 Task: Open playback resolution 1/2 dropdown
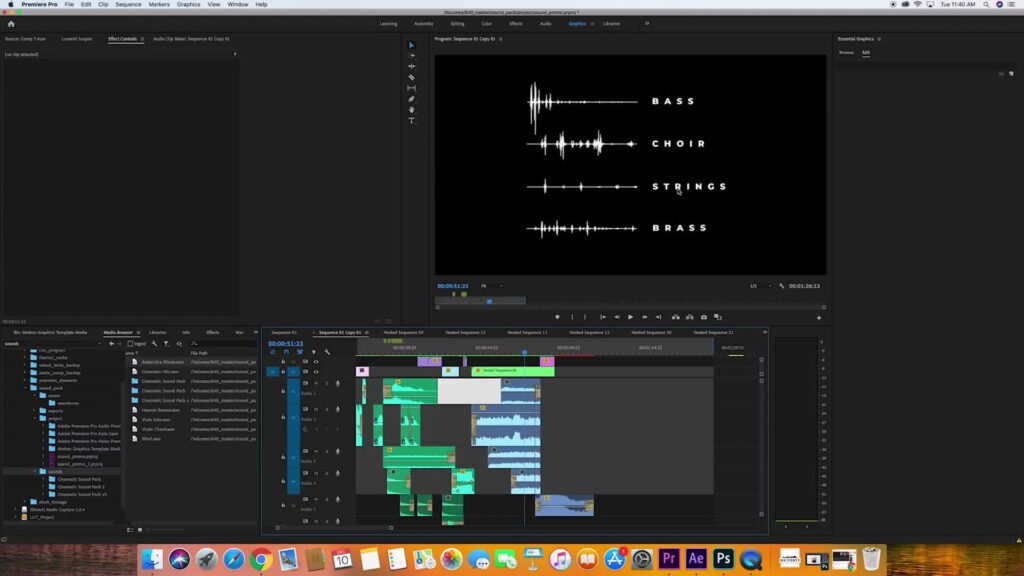tap(760, 286)
